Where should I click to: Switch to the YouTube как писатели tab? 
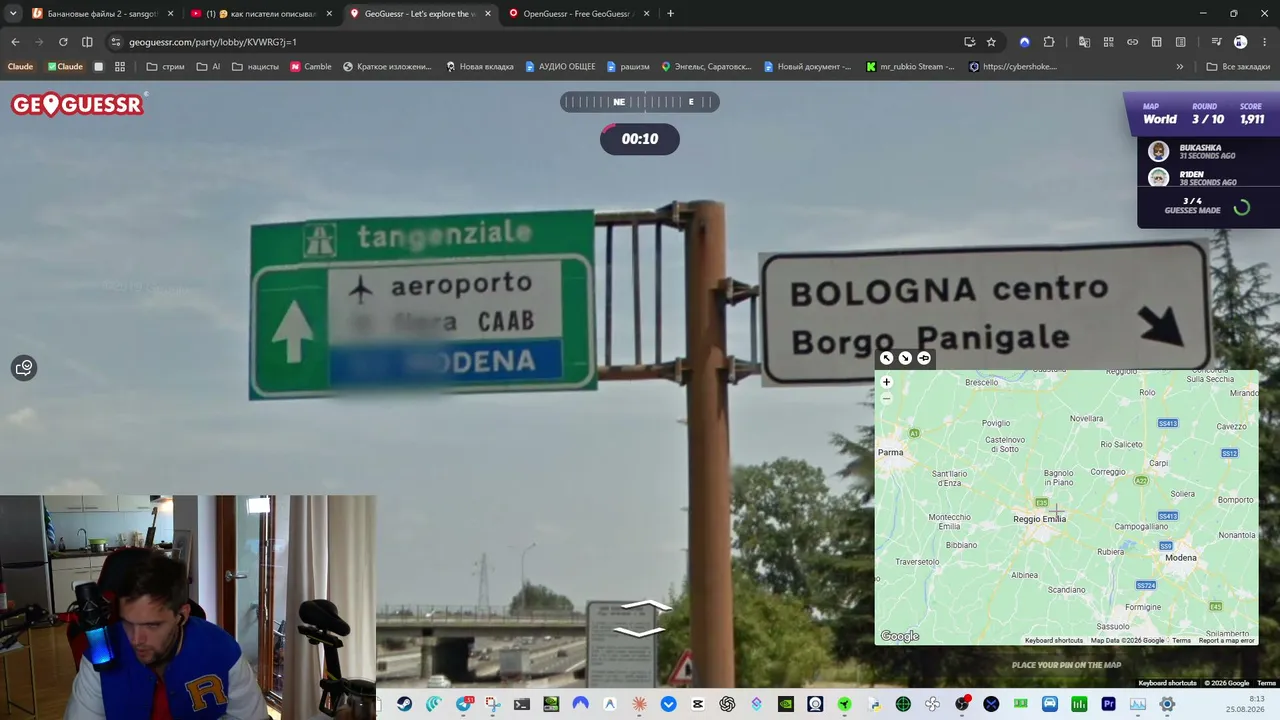(x=262, y=14)
